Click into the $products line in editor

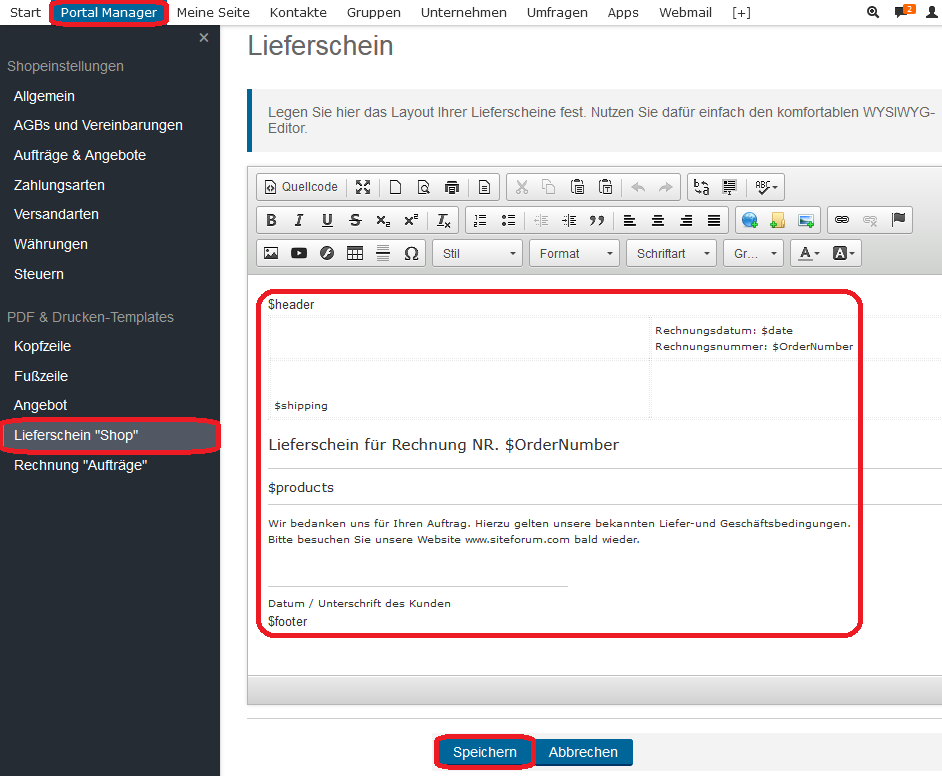pyautogui.click(x=301, y=488)
